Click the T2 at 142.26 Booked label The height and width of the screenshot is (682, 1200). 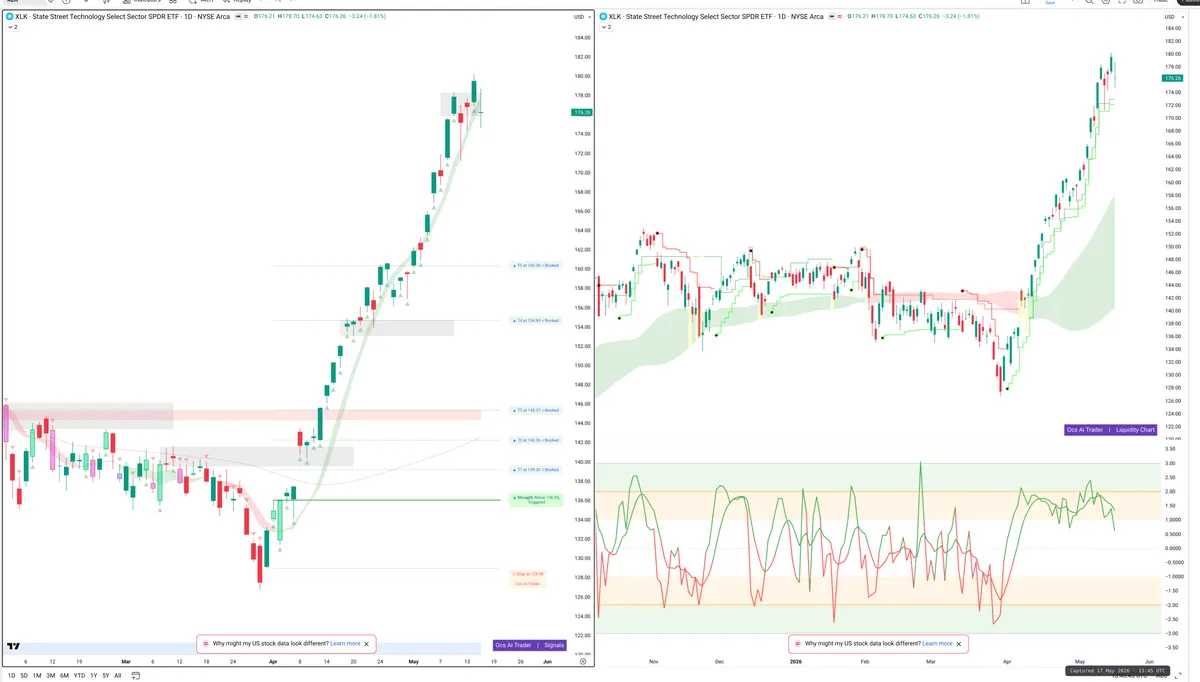[536, 440]
